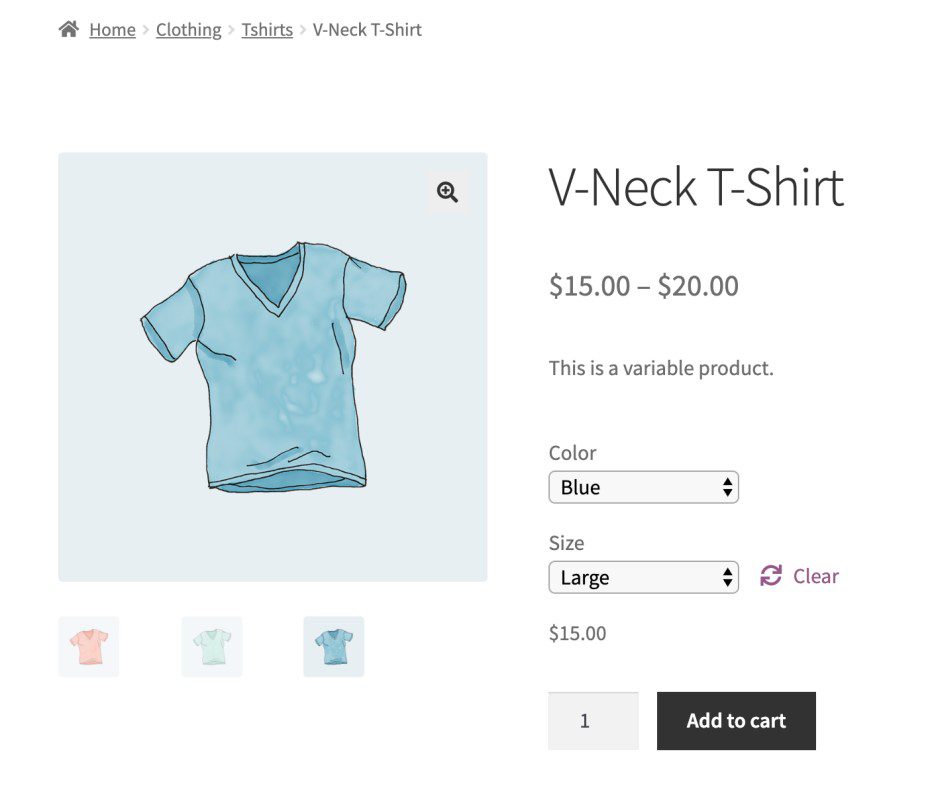The height and width of the screenshot is (797, 930).
Task: Click the refresh icon next to Clear
Action: click(x=768, y=575)
